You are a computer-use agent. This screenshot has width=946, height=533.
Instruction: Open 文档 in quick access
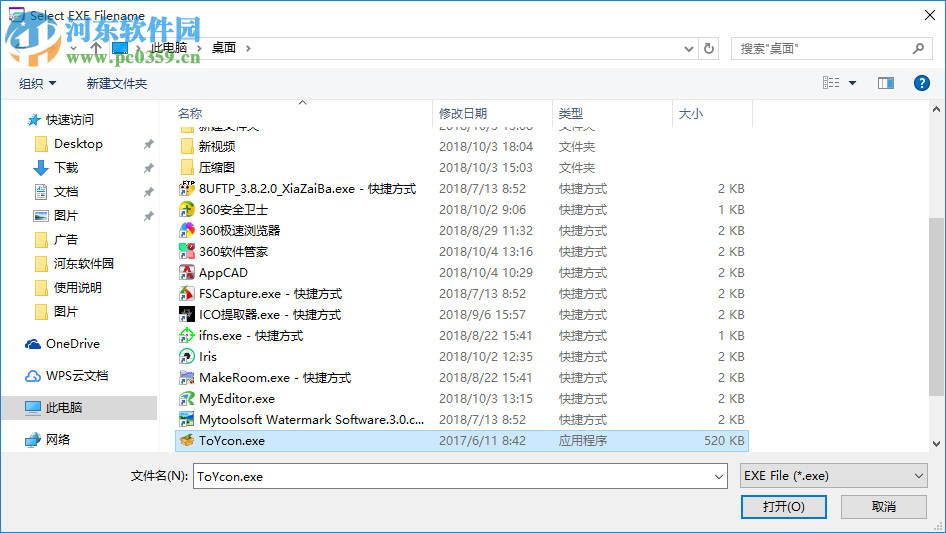click(66, 192)
